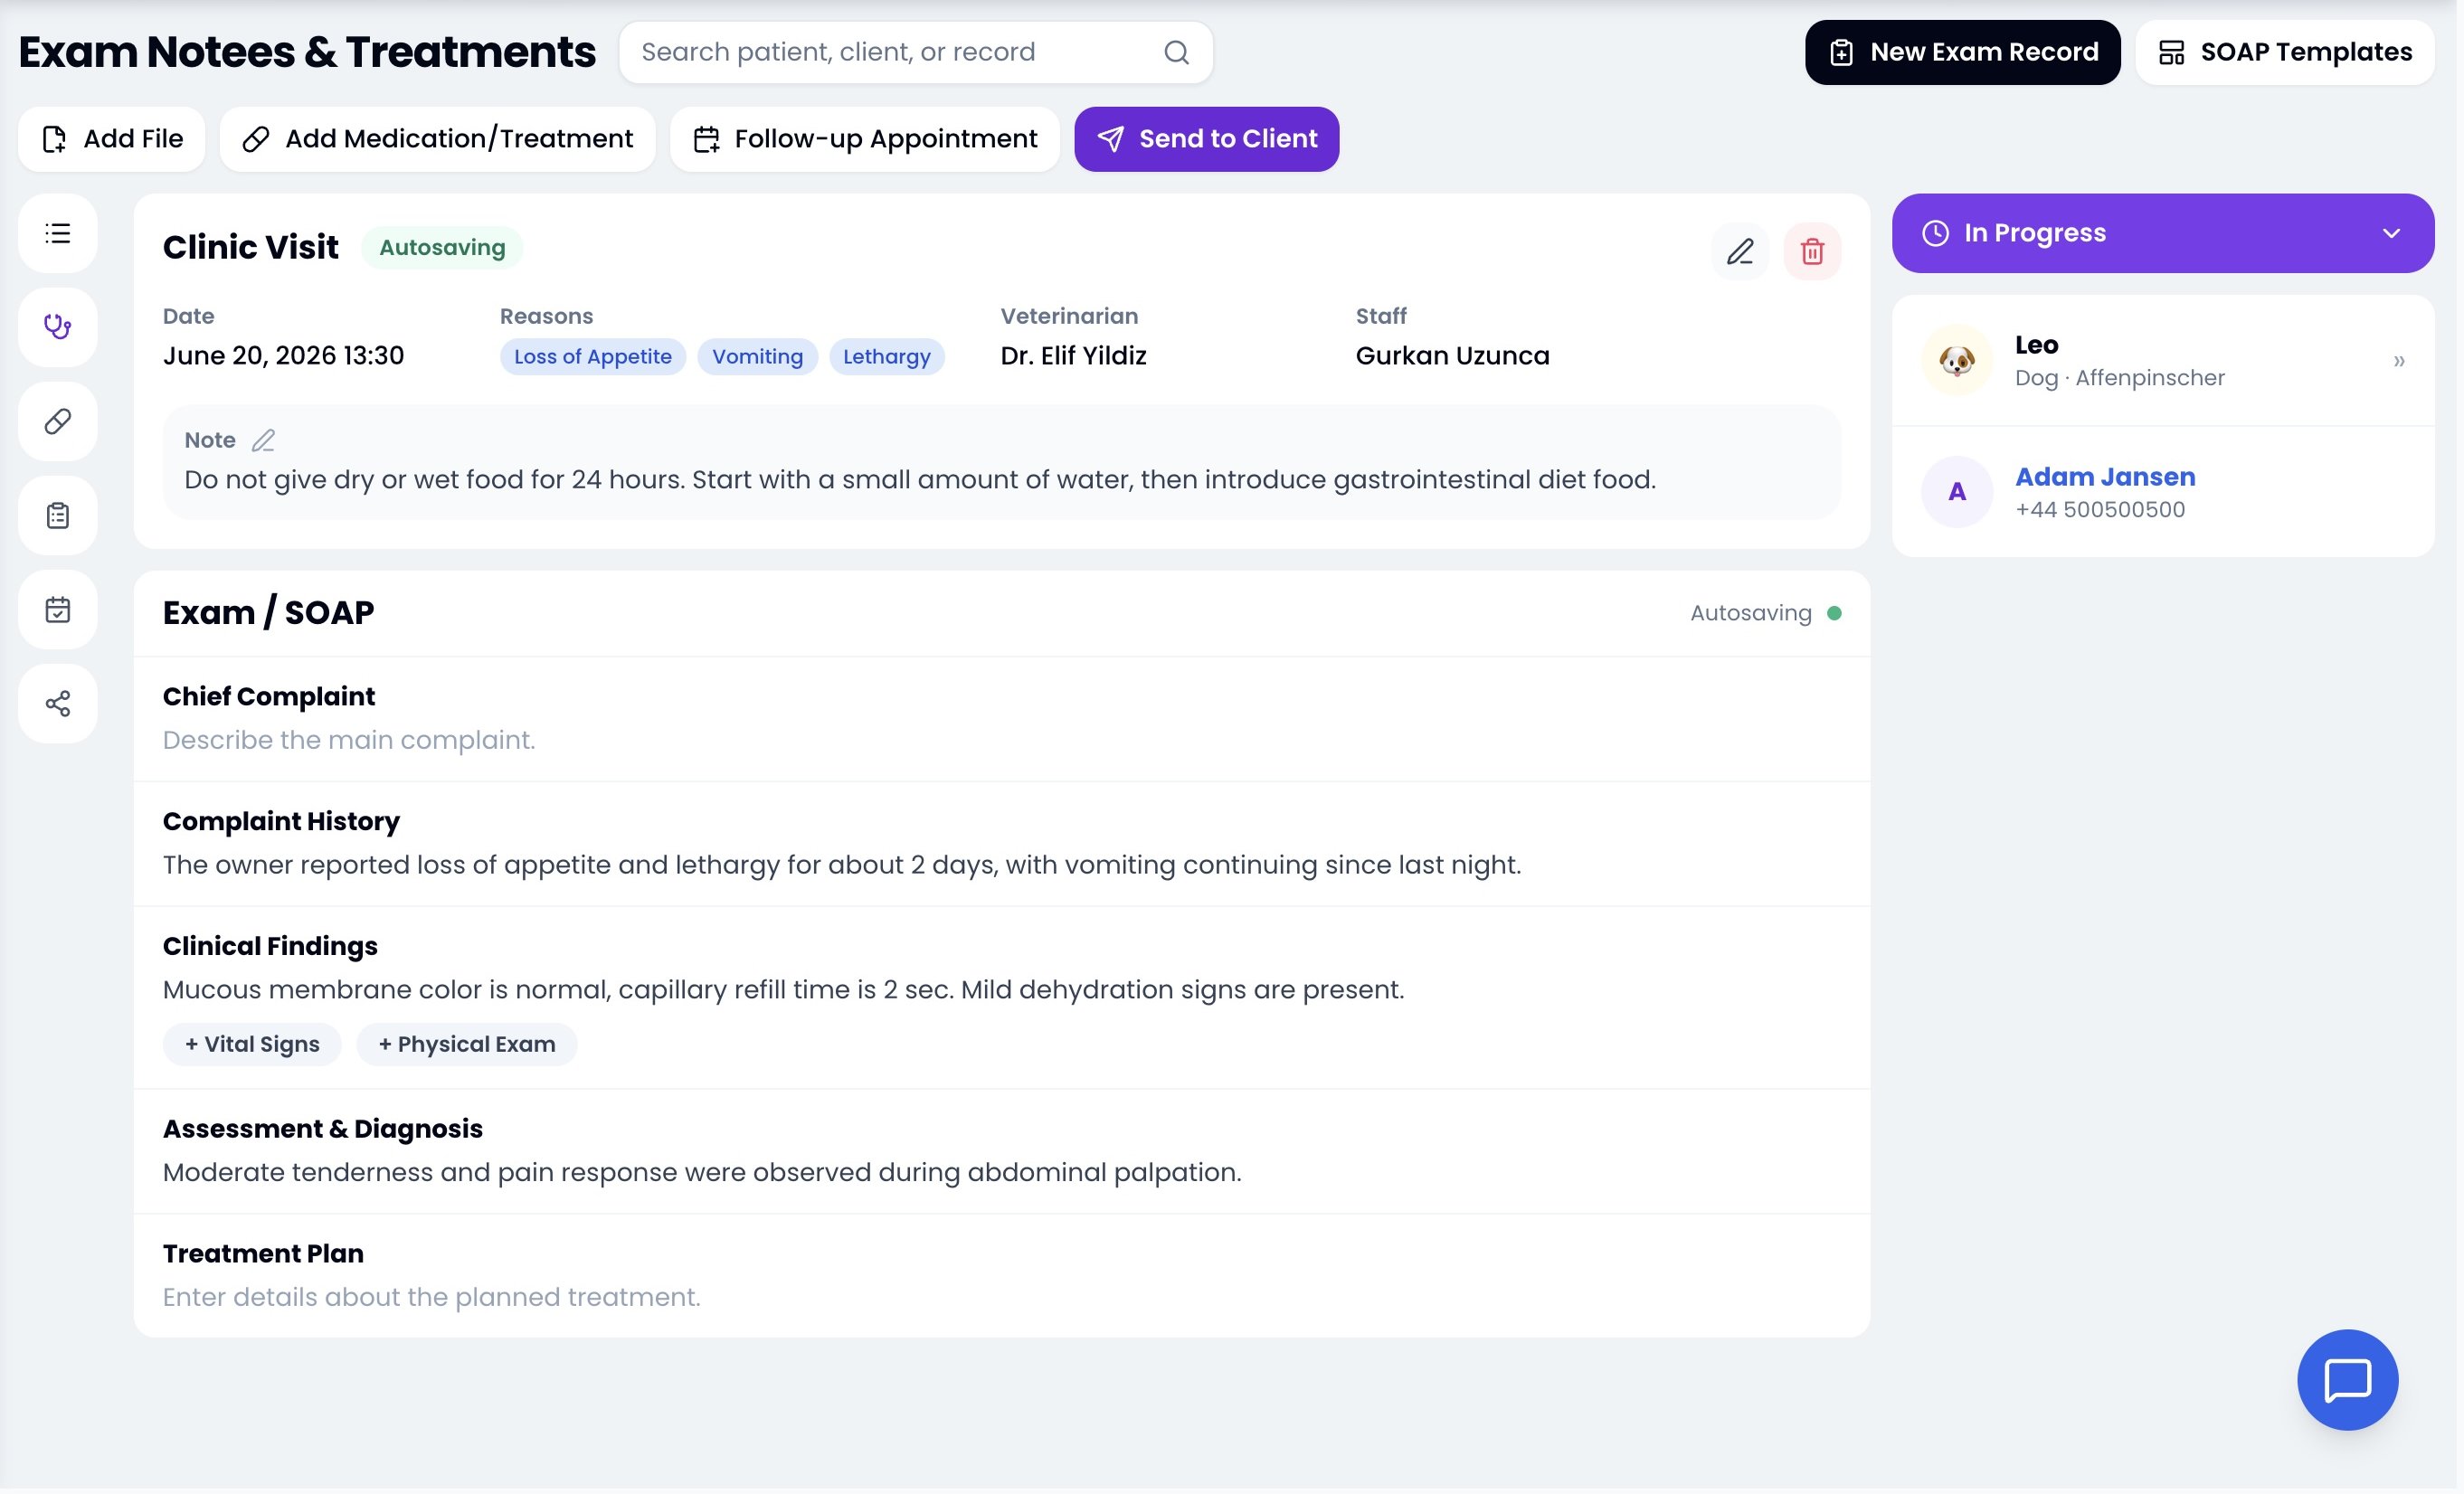Click the Assessment & Diagnosis text

click(704, 1174)
